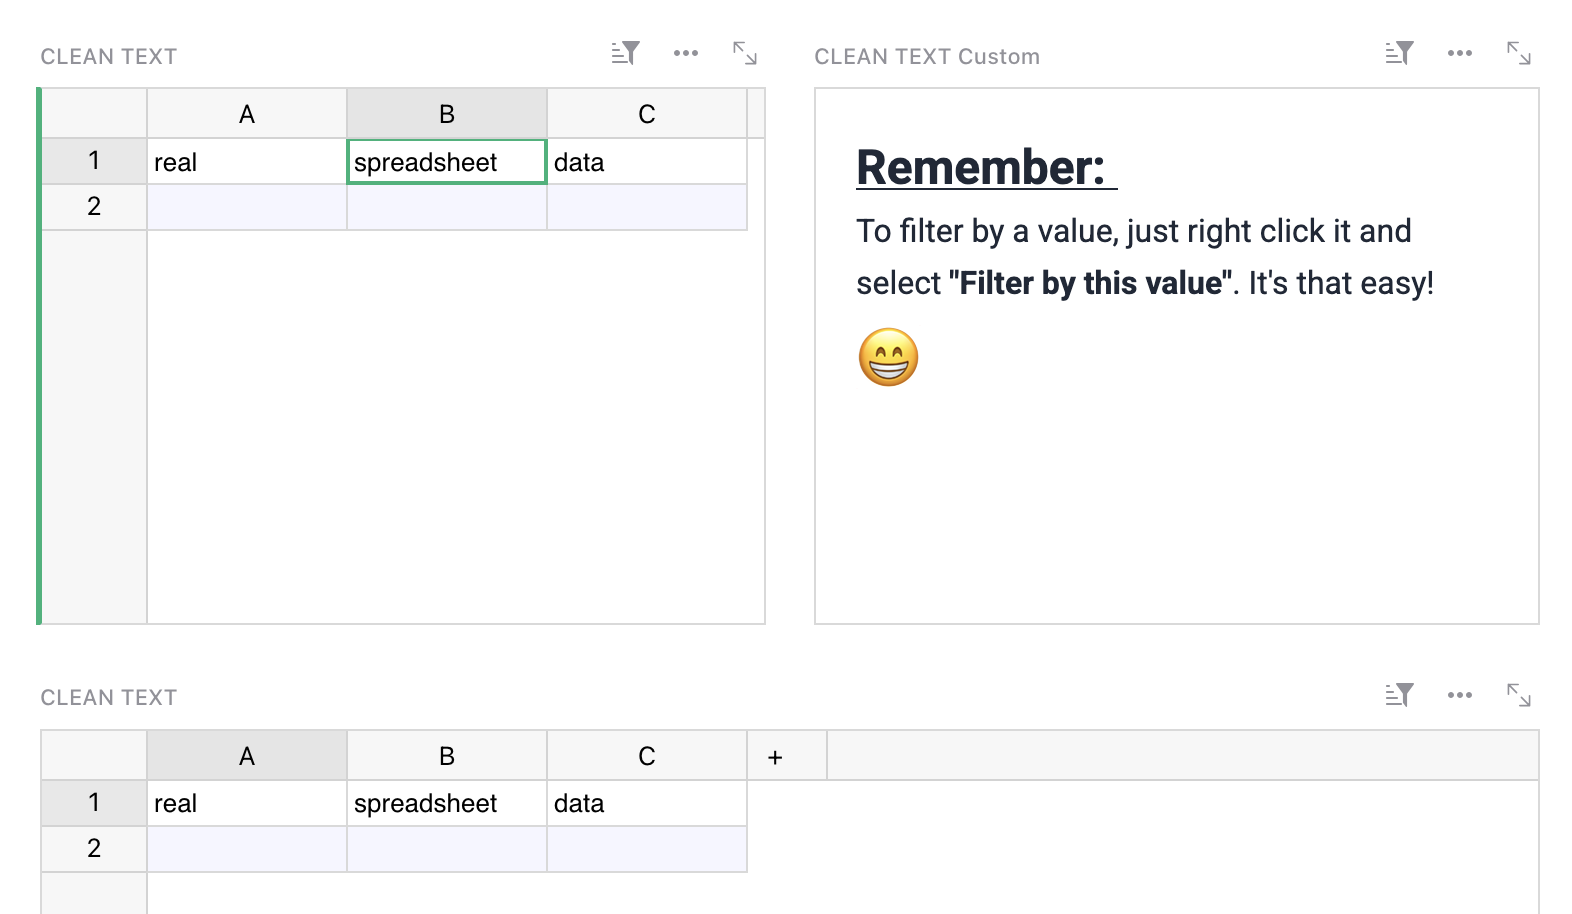Select the cell containing "real" in the top table
1572x914 pixels.
pyautogui.click(x=246, y=161)
